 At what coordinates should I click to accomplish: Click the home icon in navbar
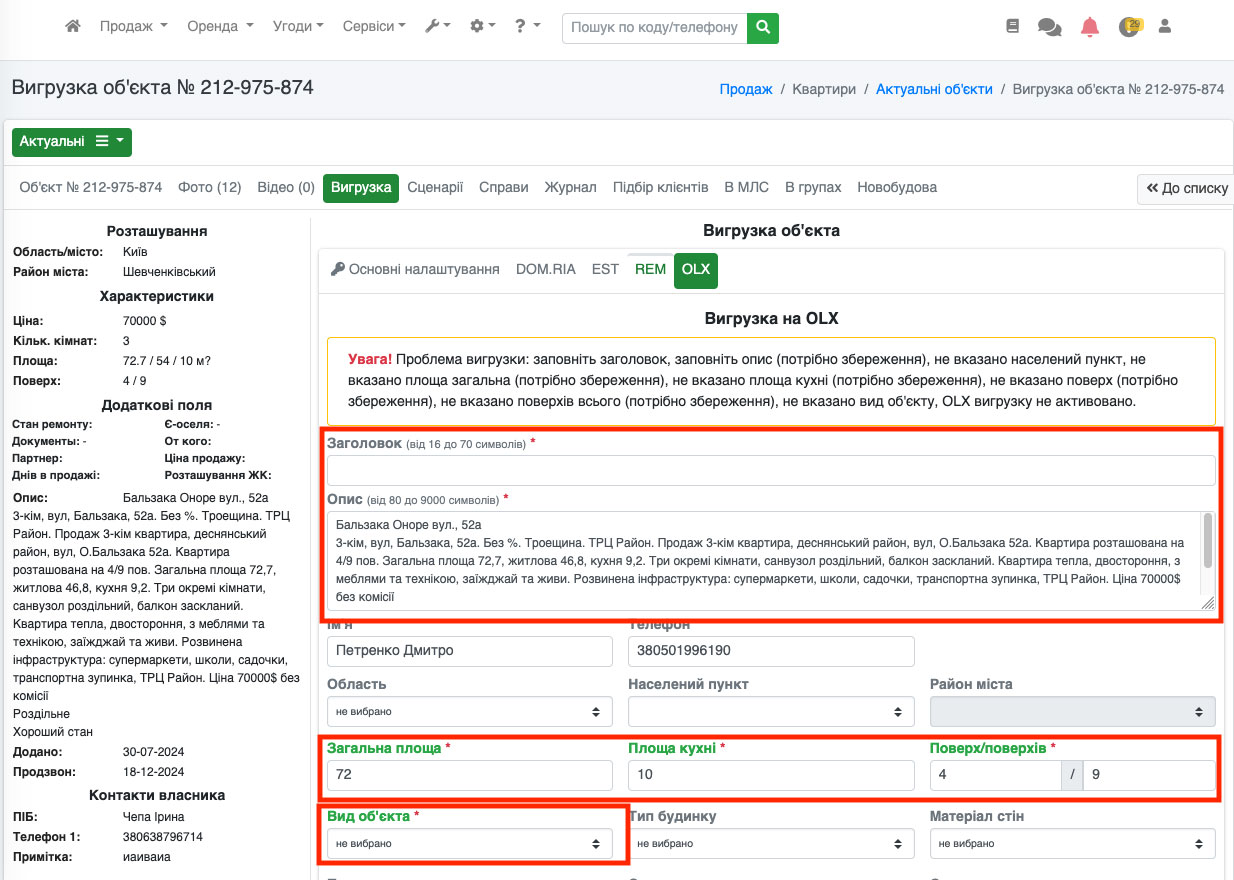pos(72,27)
